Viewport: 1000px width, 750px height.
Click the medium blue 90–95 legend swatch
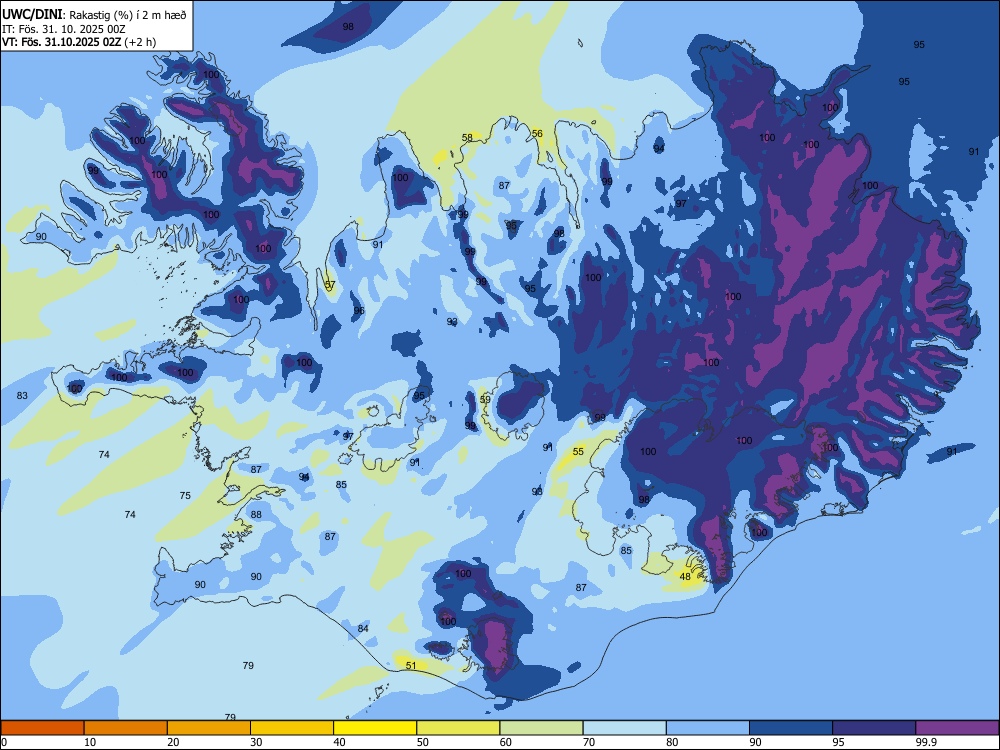[x=791, y=728]
